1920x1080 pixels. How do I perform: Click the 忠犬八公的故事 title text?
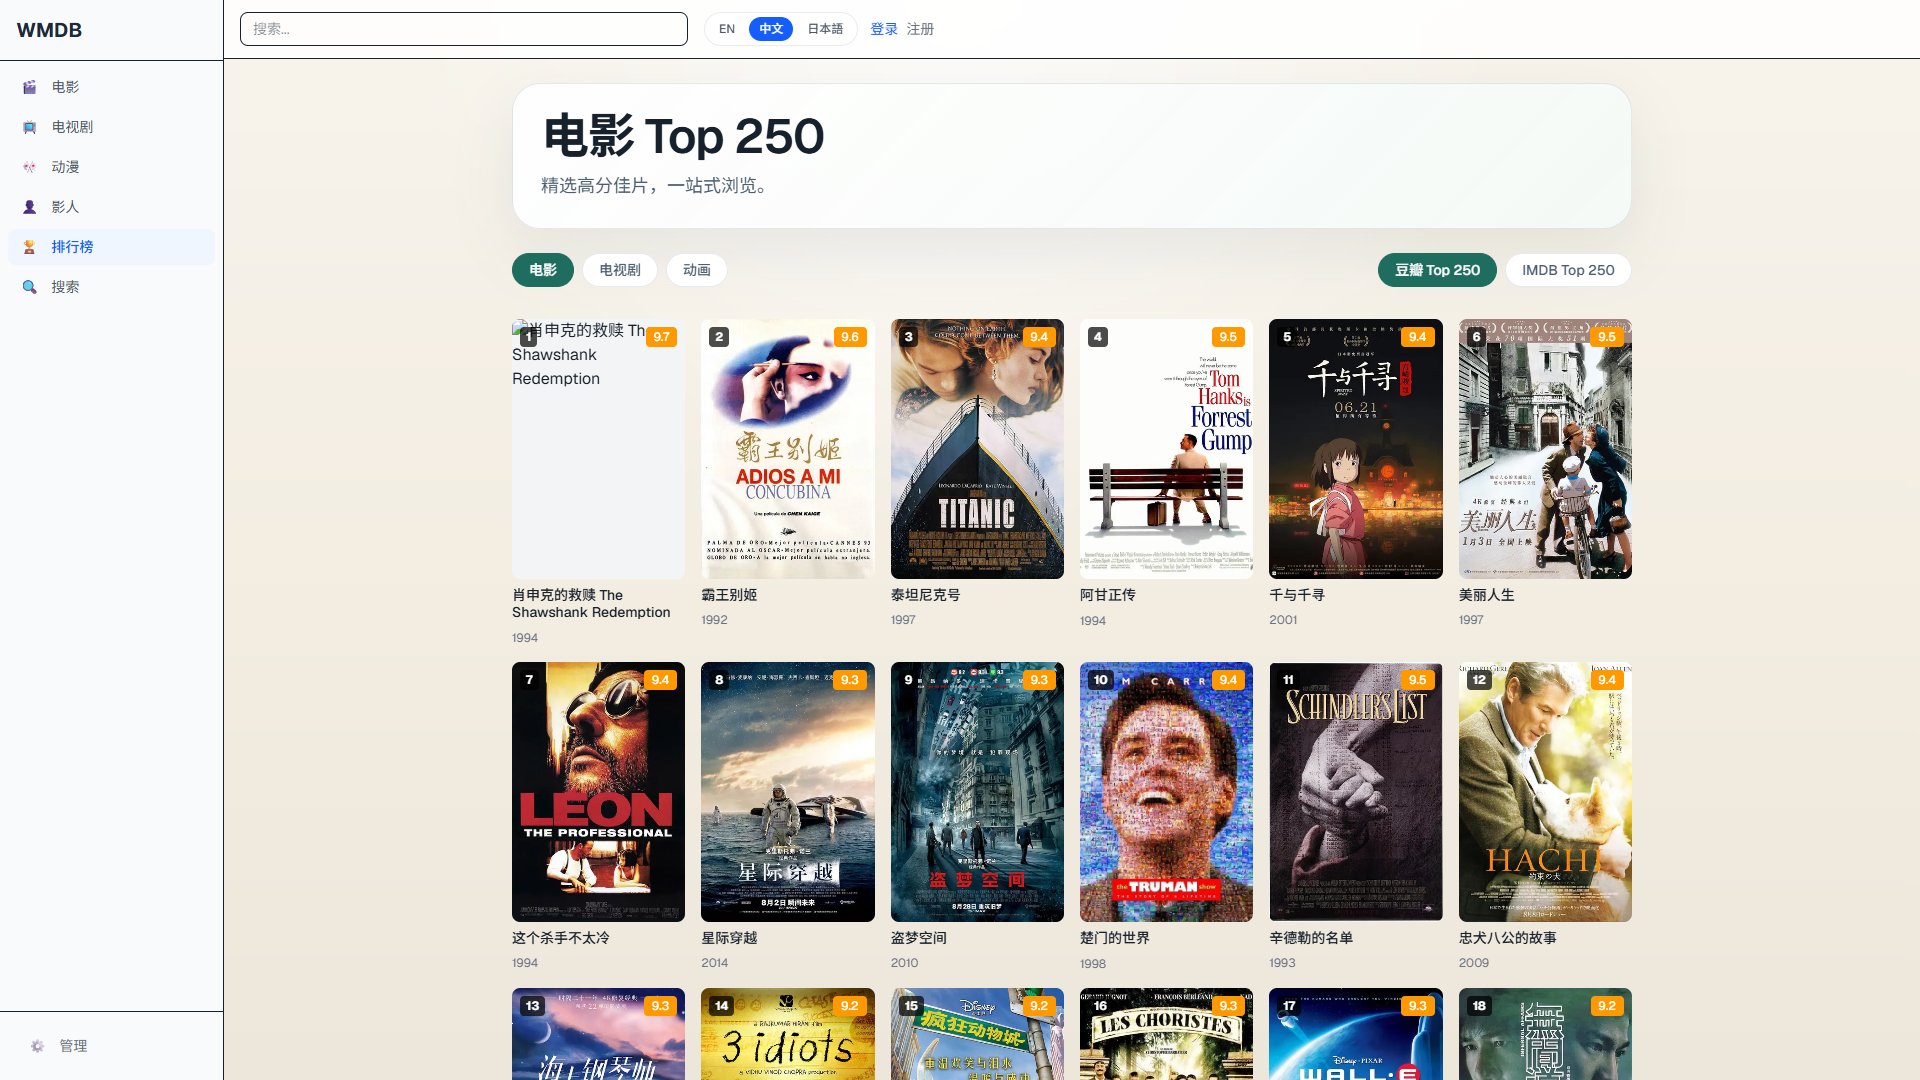point(1507,938)
